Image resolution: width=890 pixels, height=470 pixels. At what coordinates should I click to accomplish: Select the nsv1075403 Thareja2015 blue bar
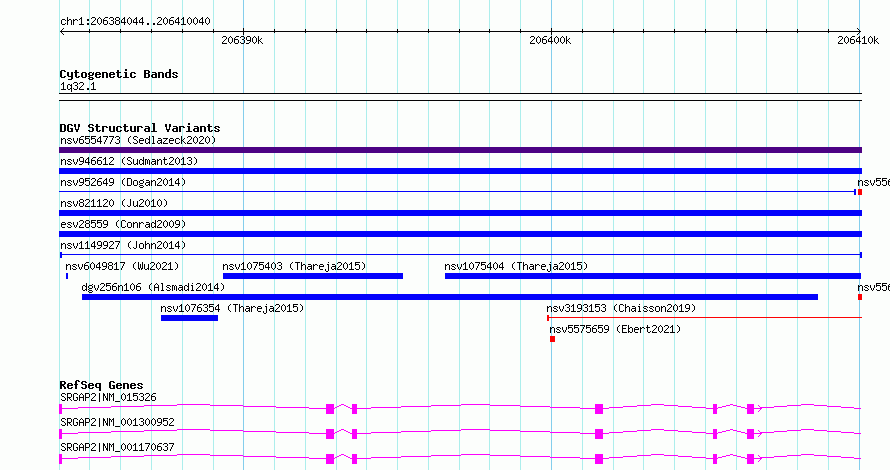tap(313, 276)
